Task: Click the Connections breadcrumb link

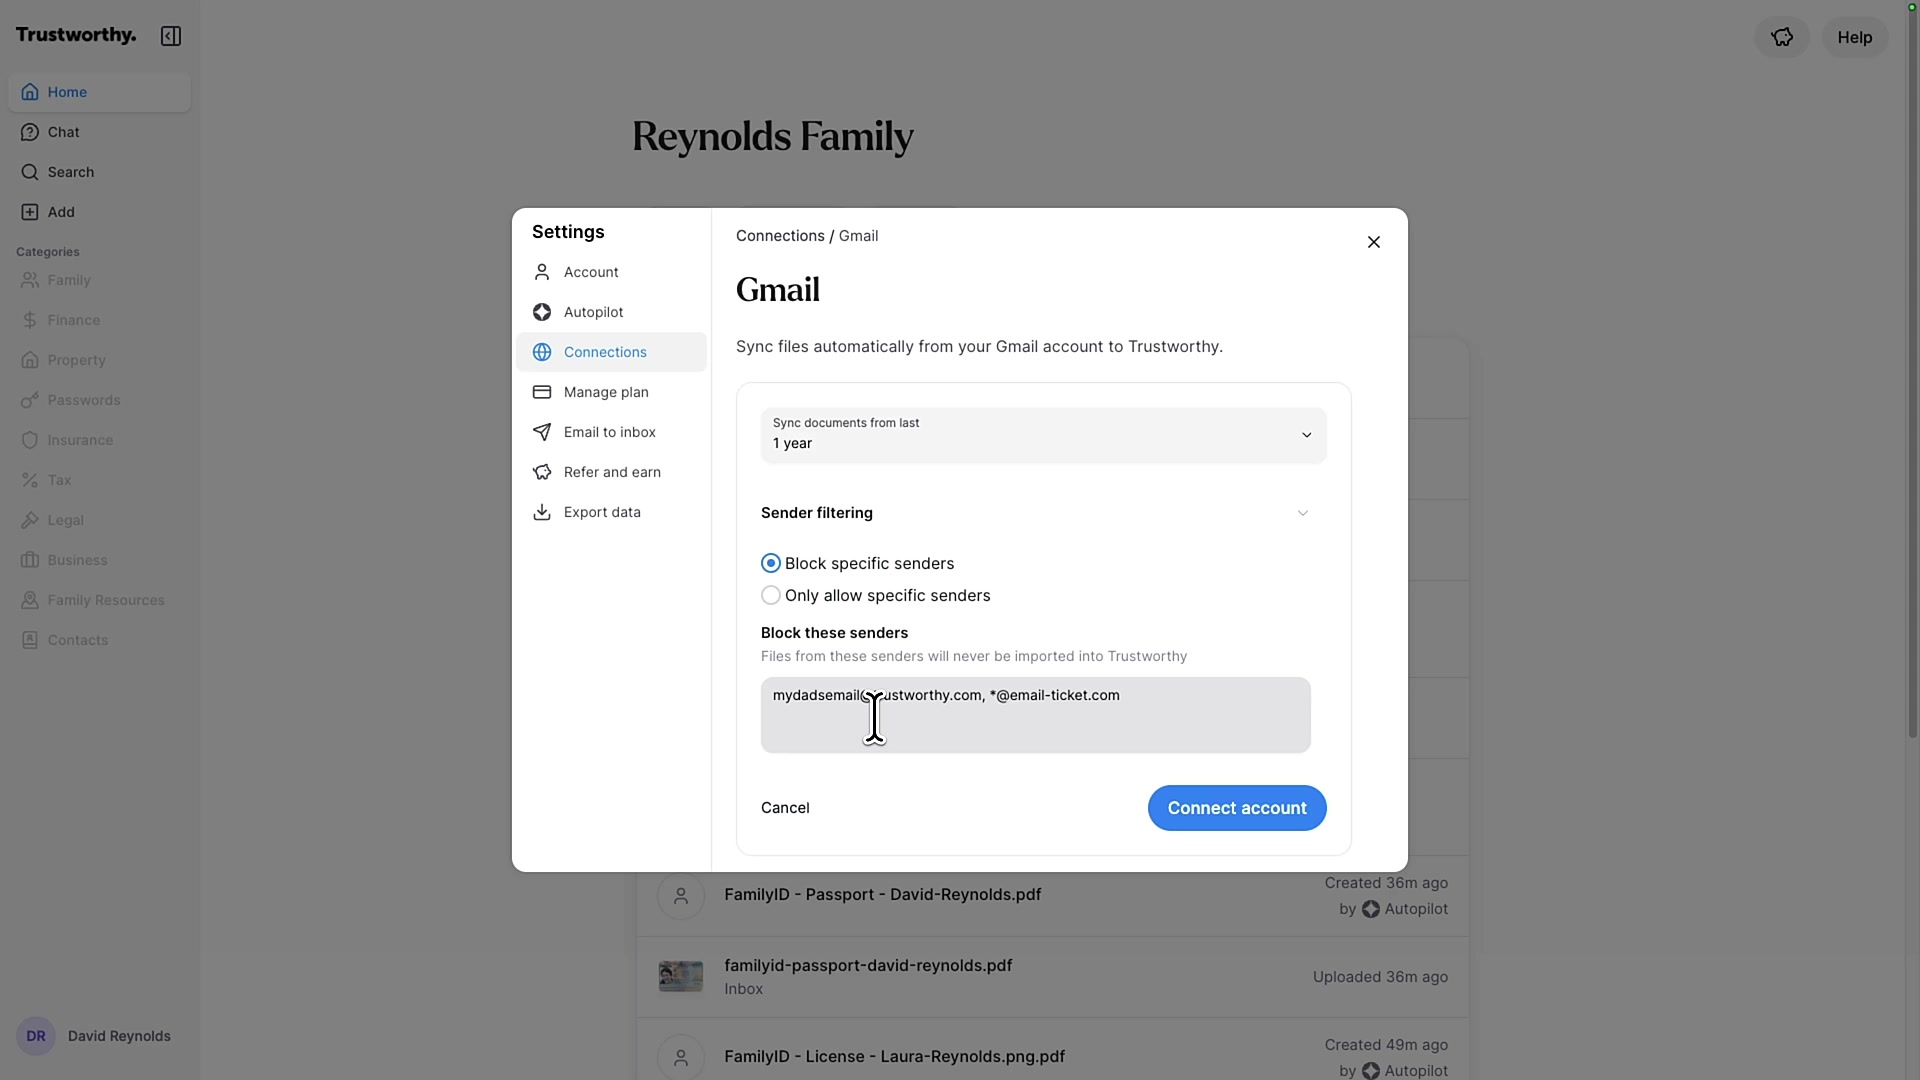Action: (780, 236)
